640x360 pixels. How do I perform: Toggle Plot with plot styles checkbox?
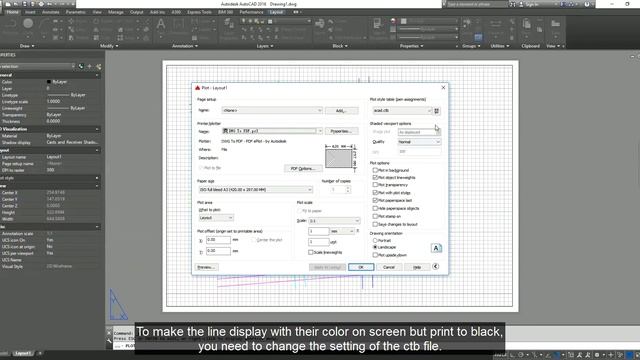point(375,193)
